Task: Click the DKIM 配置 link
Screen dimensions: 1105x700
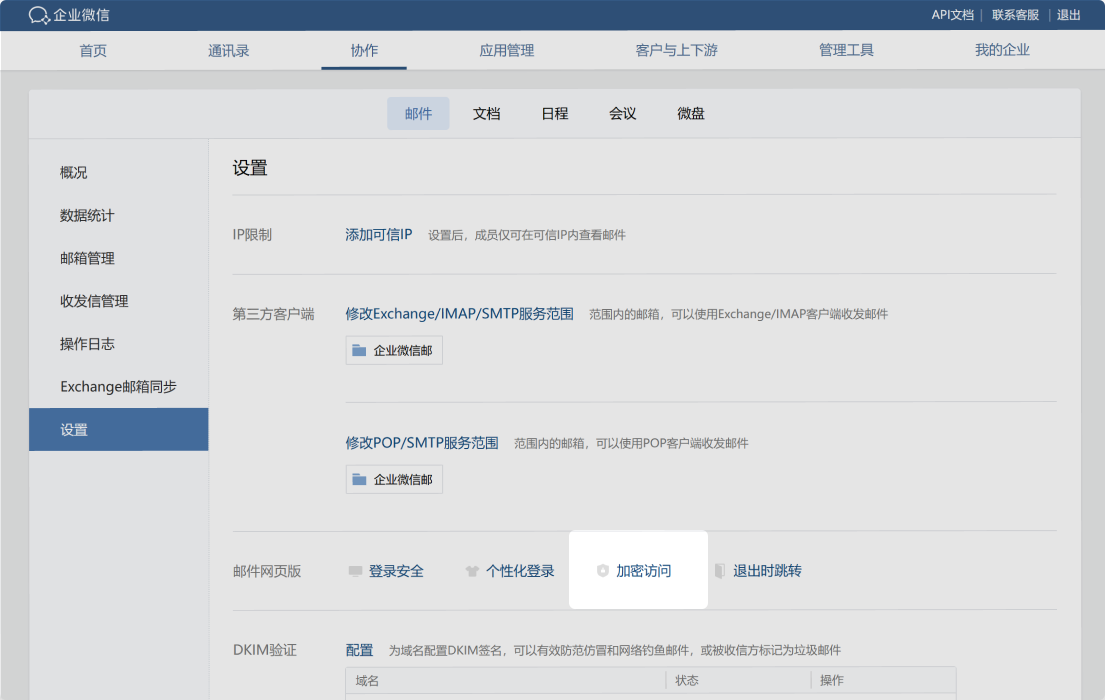Action: (359, 650)
